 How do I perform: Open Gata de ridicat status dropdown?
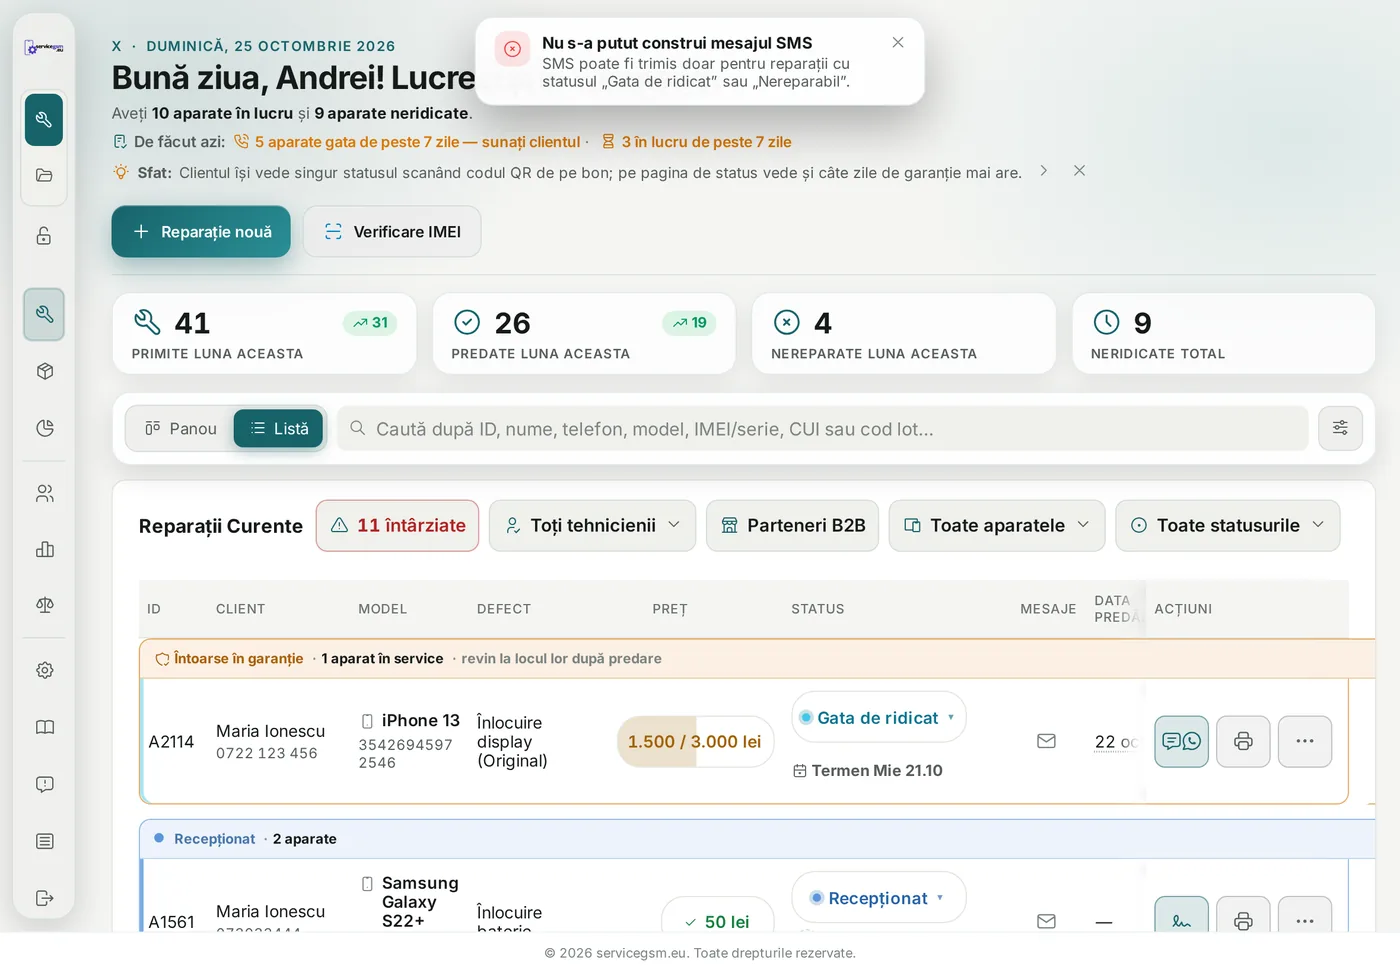coord(879,717)
